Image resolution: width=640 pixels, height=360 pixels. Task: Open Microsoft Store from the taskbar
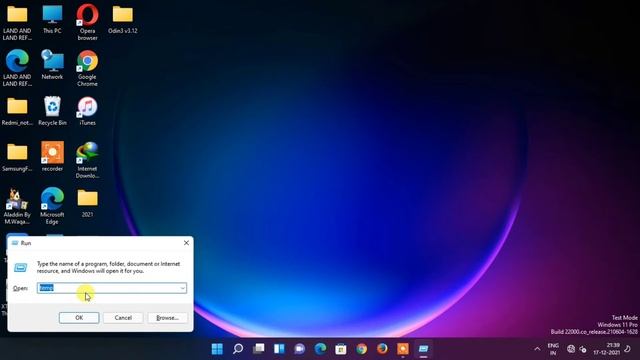pos(341,349)
